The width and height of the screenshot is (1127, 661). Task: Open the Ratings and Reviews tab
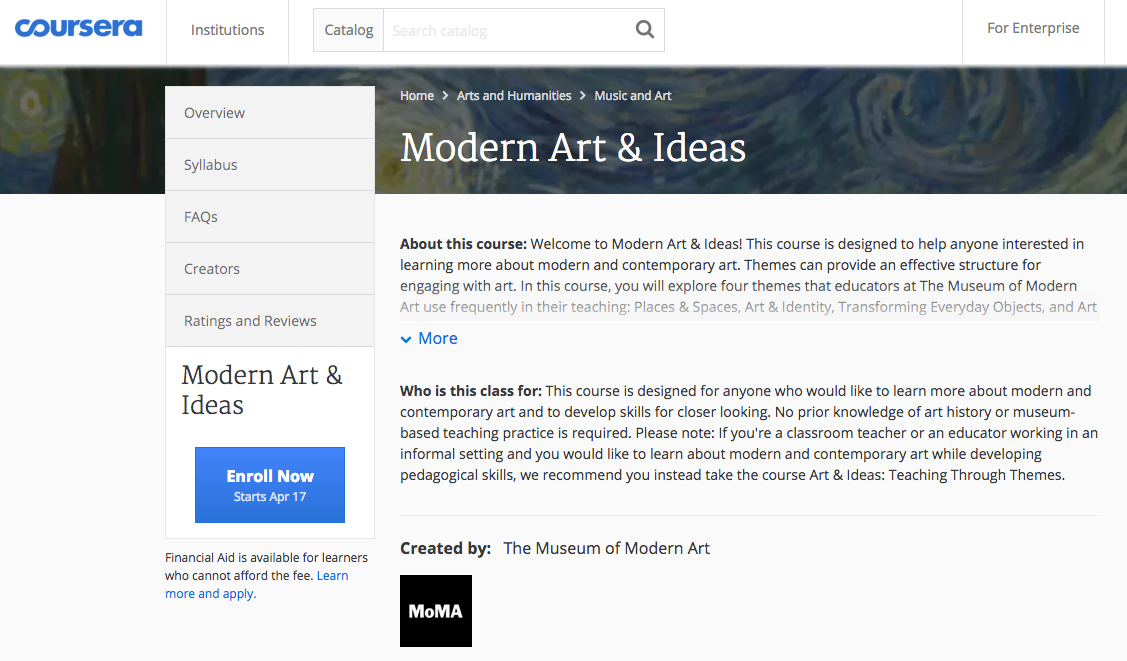click(270, 320)
